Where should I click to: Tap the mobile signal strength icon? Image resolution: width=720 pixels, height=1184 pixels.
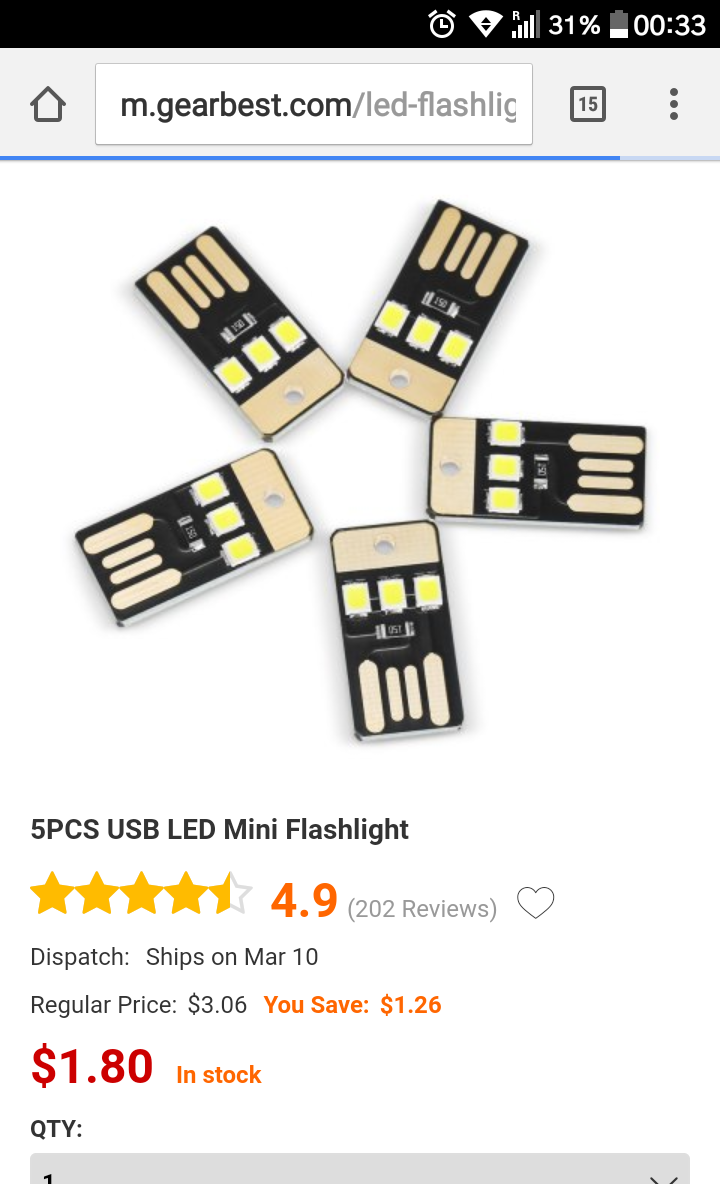coord(525,24)
